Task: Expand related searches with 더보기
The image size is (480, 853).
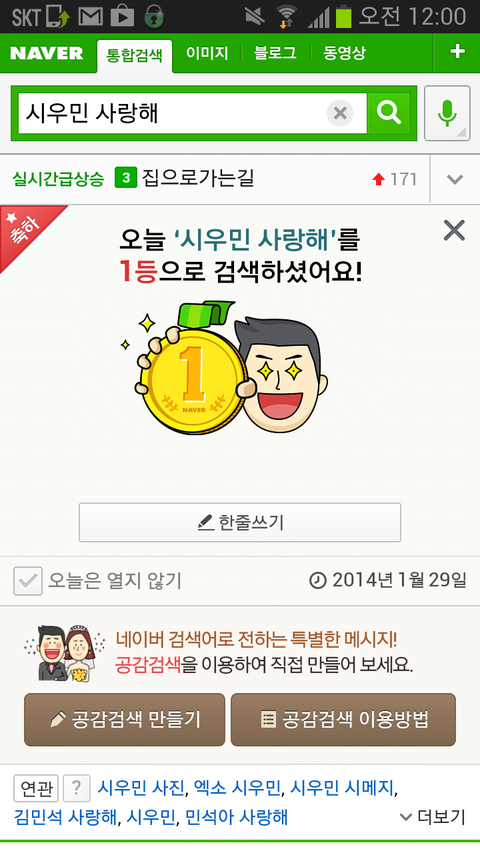Action: coord(433,817)
